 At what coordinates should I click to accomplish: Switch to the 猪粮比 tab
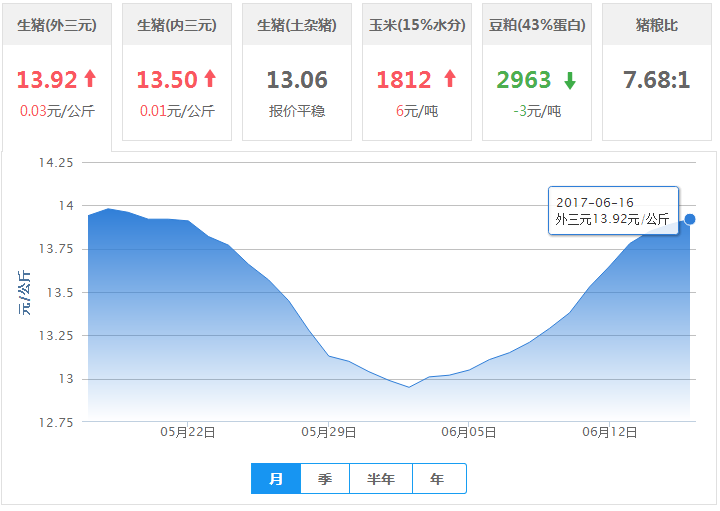click(x=657, y=24)
